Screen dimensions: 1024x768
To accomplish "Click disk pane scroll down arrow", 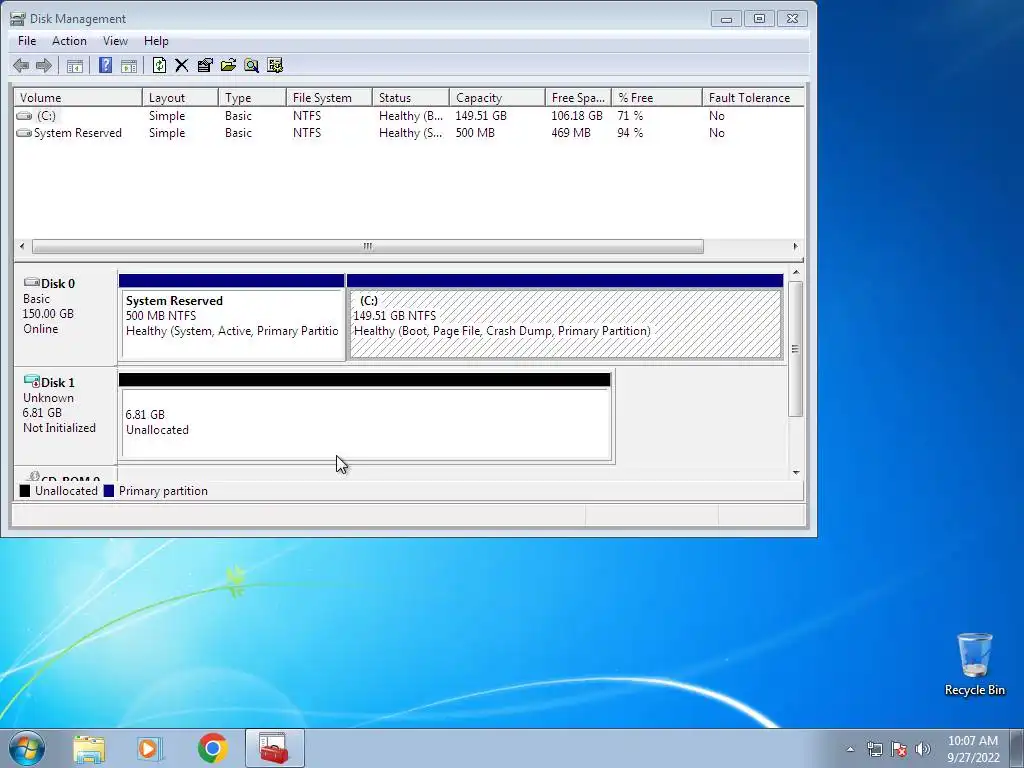I will coord(795,472).
